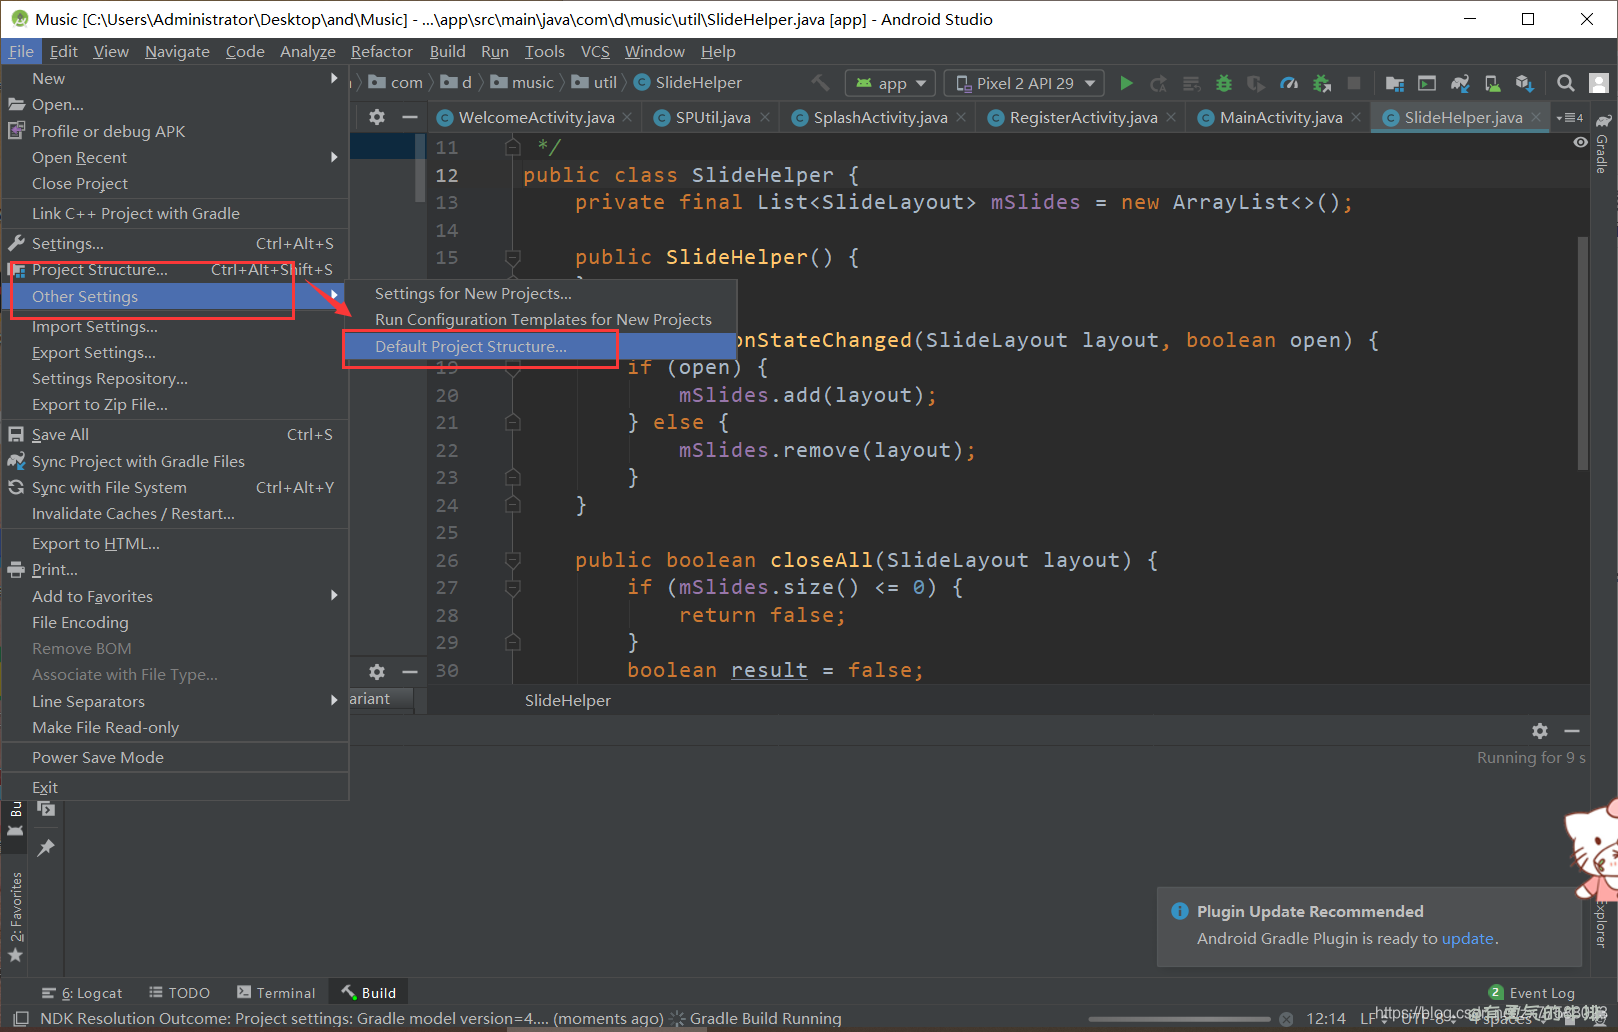Sync Project with Gradle Files elephant toolbar icon
This screenshot has width=1618, height=1032.
(x=1460, y=83)
